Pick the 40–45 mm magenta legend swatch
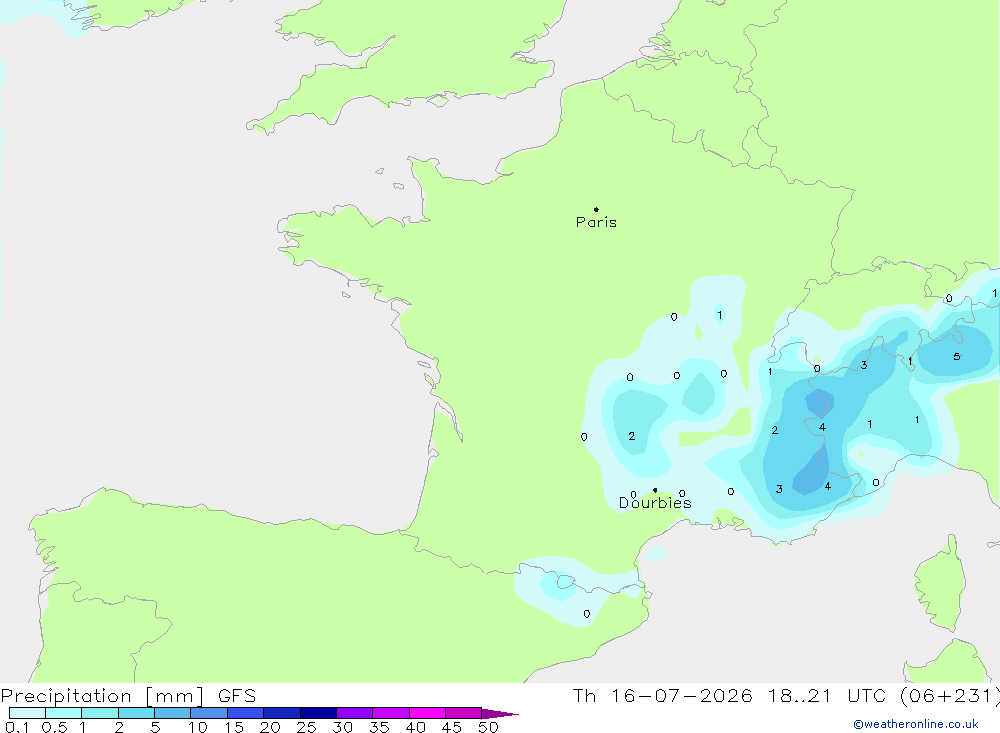The height and width of the screenshot is (733, 1000). click(x=427, y=713)
